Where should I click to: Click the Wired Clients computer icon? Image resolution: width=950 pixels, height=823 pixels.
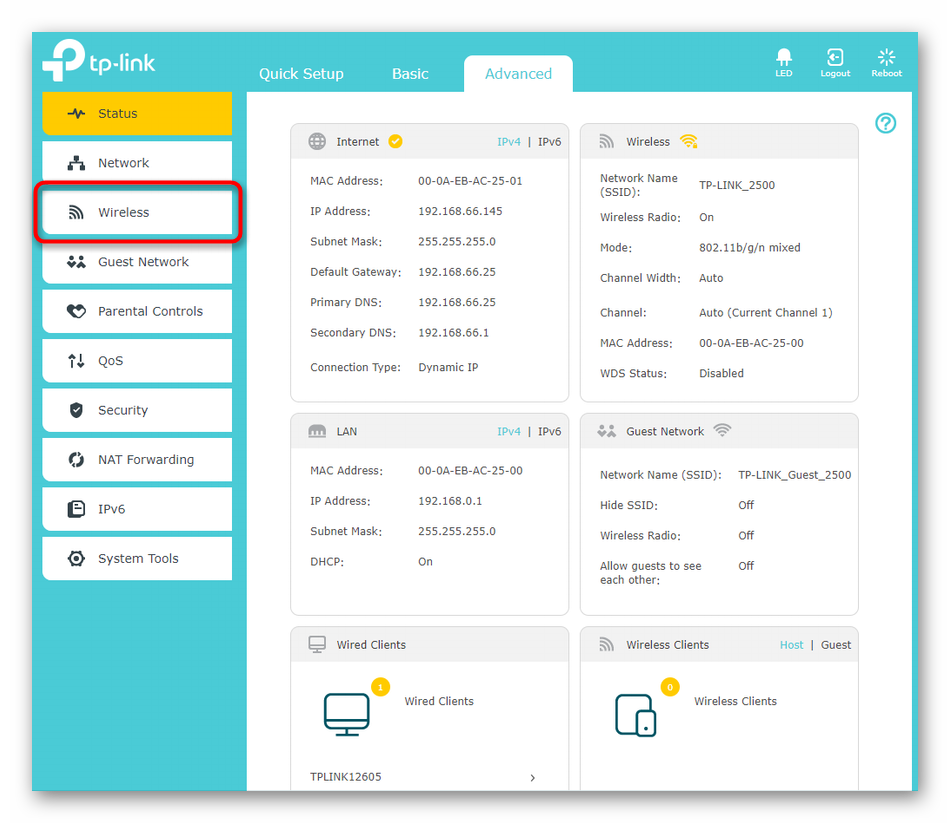347,714
